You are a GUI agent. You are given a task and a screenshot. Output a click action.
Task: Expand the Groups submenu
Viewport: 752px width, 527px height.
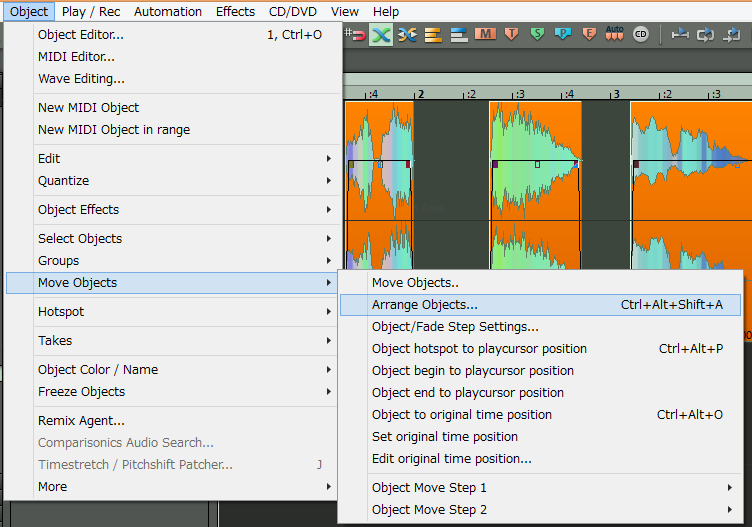click(x=173, y=260)
